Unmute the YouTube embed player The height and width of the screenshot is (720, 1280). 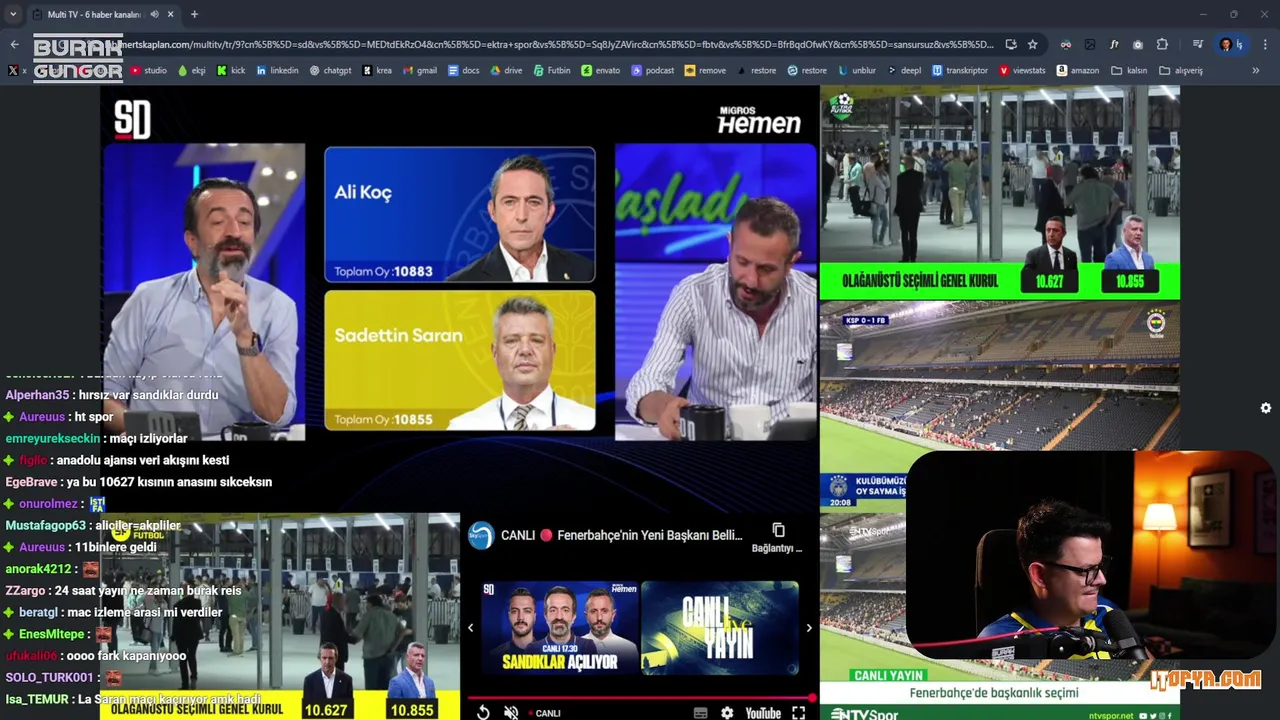point(511,712)
